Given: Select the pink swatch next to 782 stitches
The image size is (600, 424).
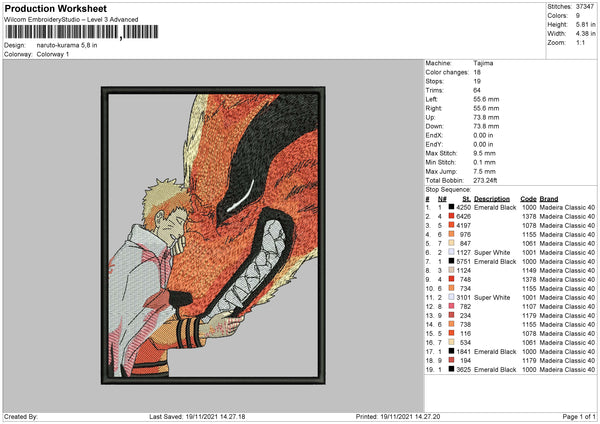Looking at the screenshot, I should pyautogui.click(x=451, y=307).
